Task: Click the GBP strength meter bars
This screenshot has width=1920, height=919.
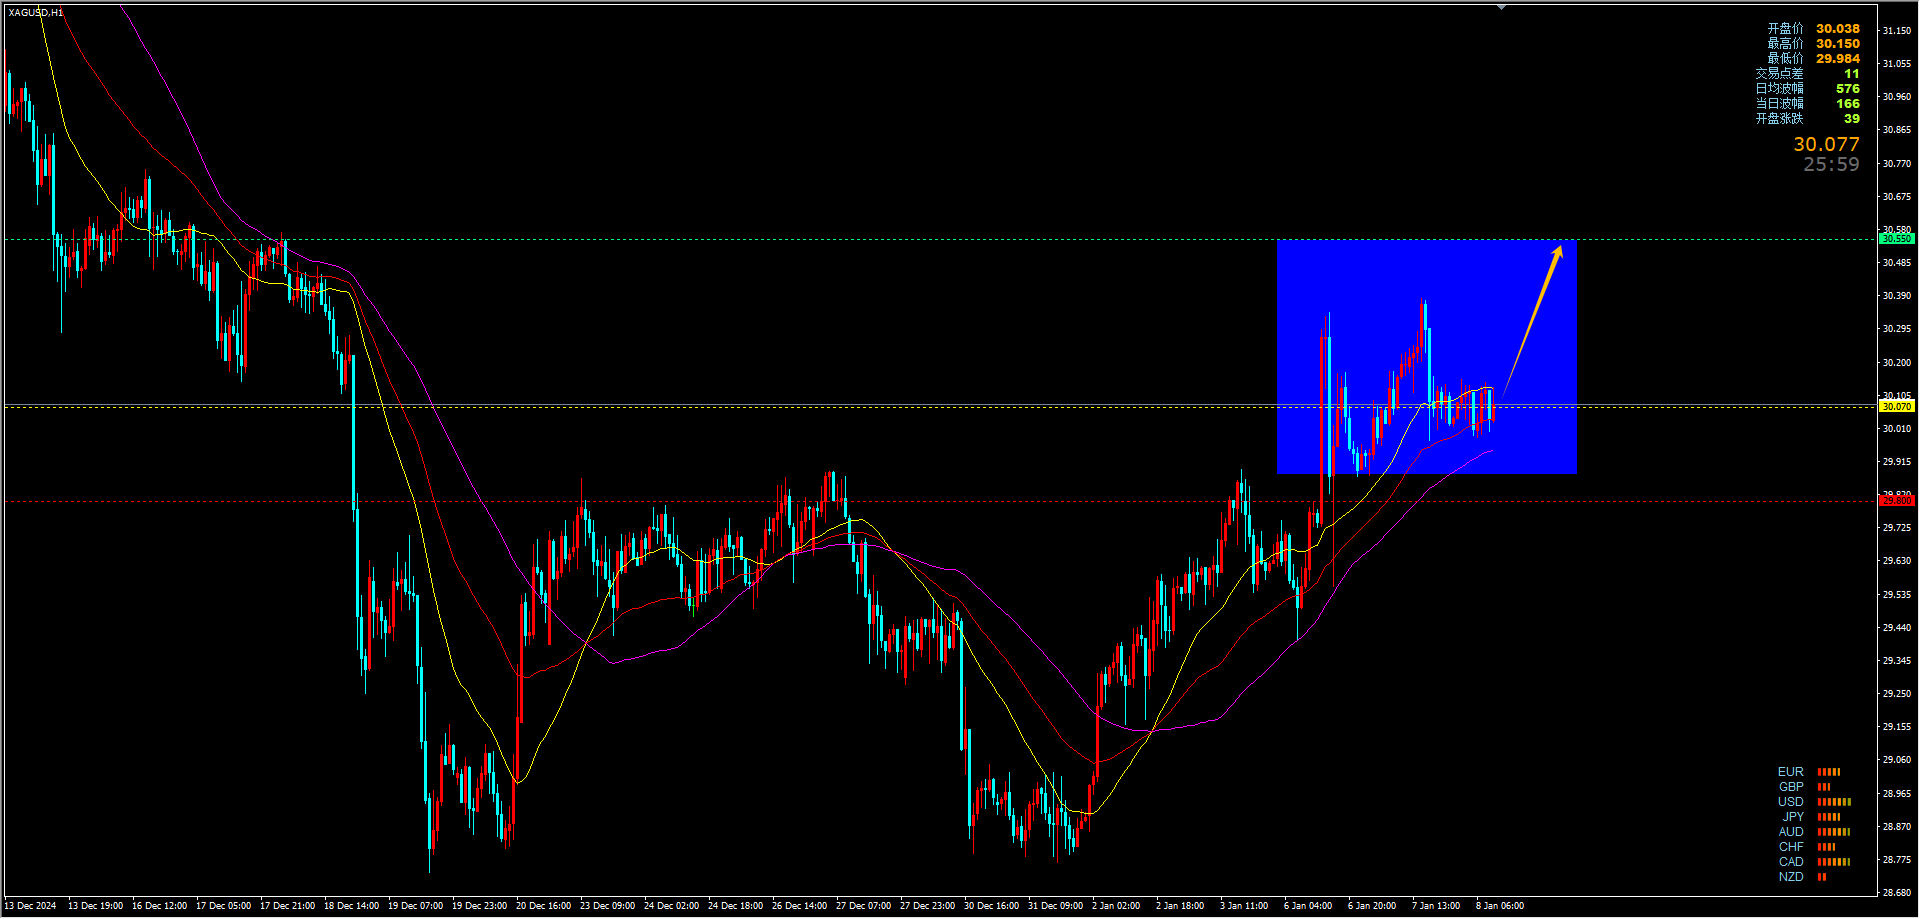Action: click(1824, 787)
